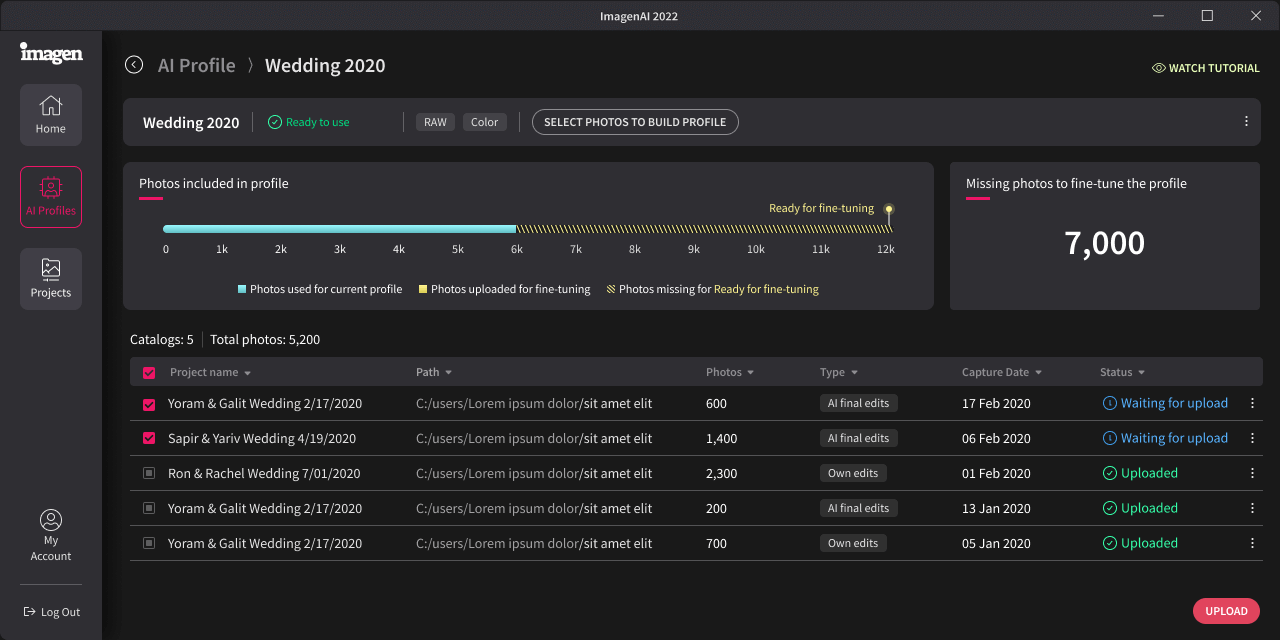Image resolution: width=1280 pixels, height=640 pixels.
Task: Click the 1,400 photos count cell
Action: 721,438
